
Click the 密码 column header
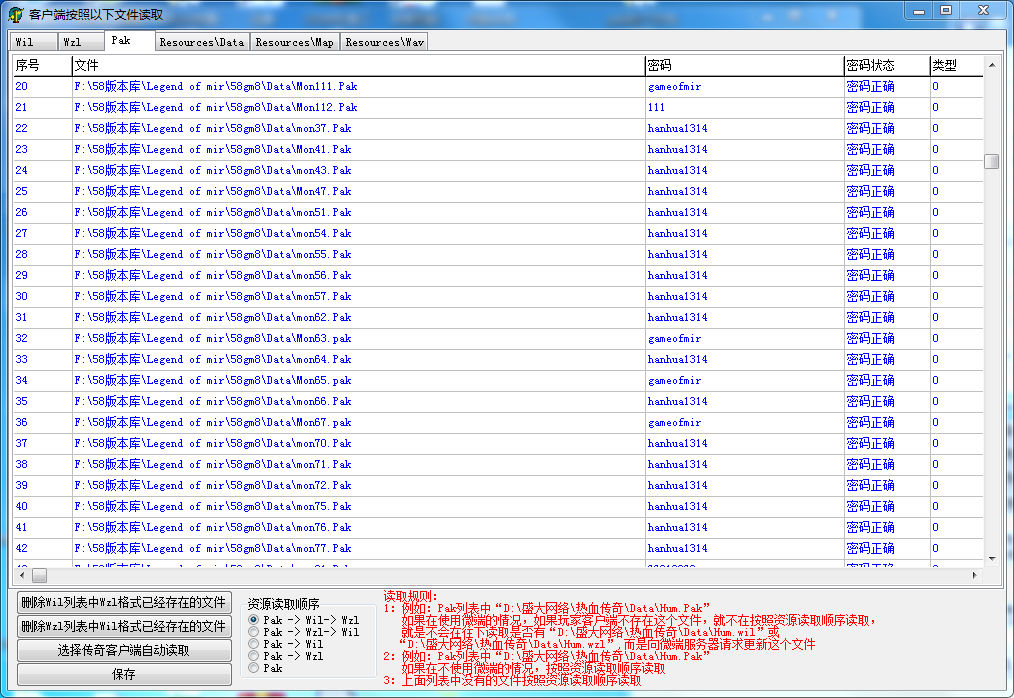744,65
